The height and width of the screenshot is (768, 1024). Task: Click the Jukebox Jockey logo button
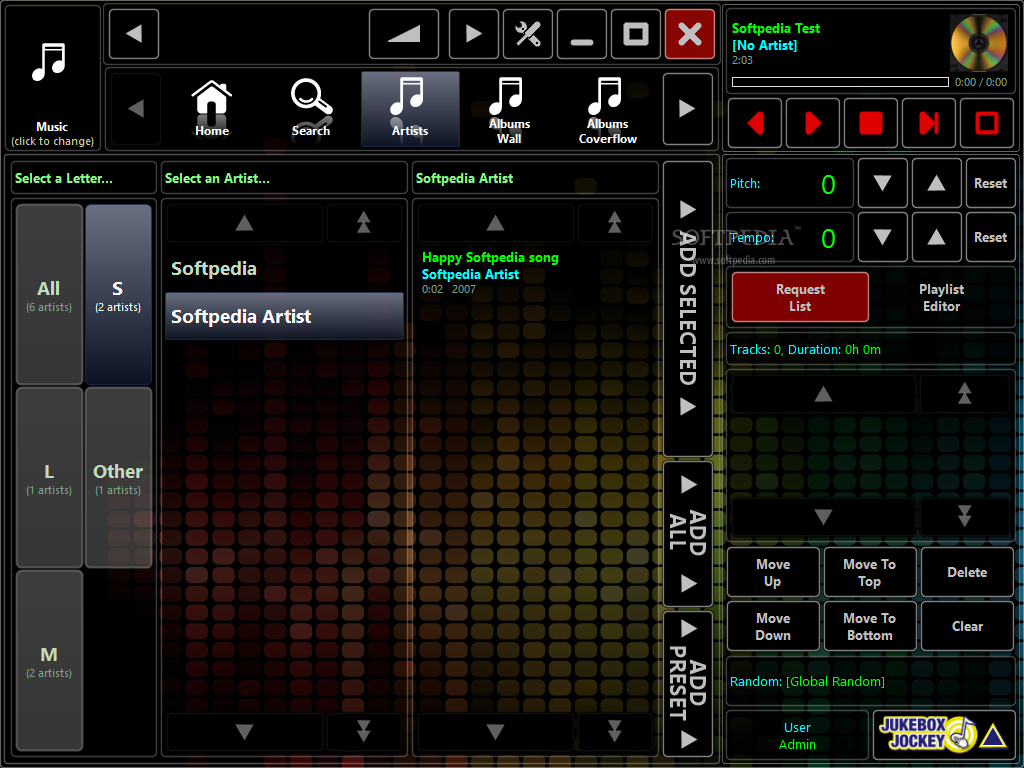point(944,735)
